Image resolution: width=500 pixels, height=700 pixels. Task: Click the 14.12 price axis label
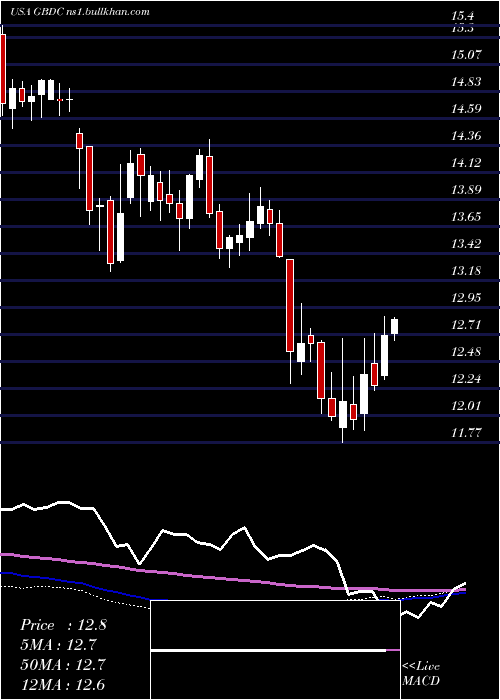pos(467,162)
